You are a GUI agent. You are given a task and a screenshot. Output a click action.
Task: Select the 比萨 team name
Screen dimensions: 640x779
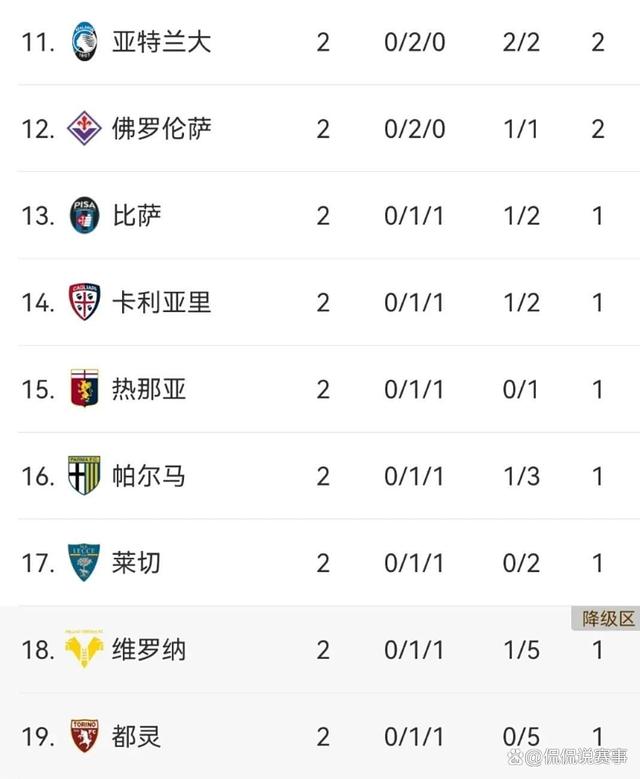coord(136,216)
